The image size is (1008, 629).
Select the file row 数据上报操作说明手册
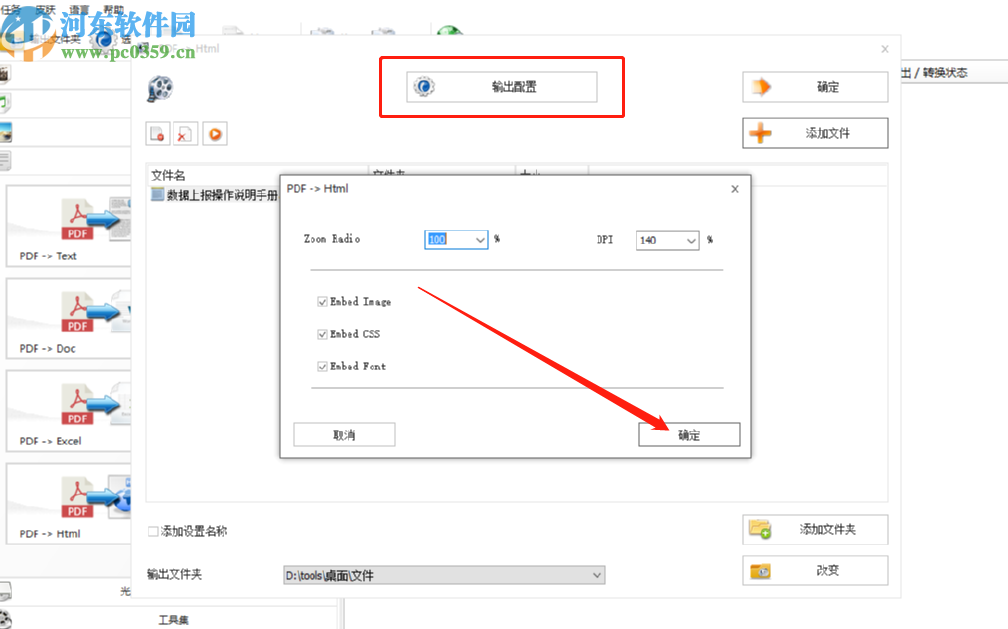coord(215,195)
